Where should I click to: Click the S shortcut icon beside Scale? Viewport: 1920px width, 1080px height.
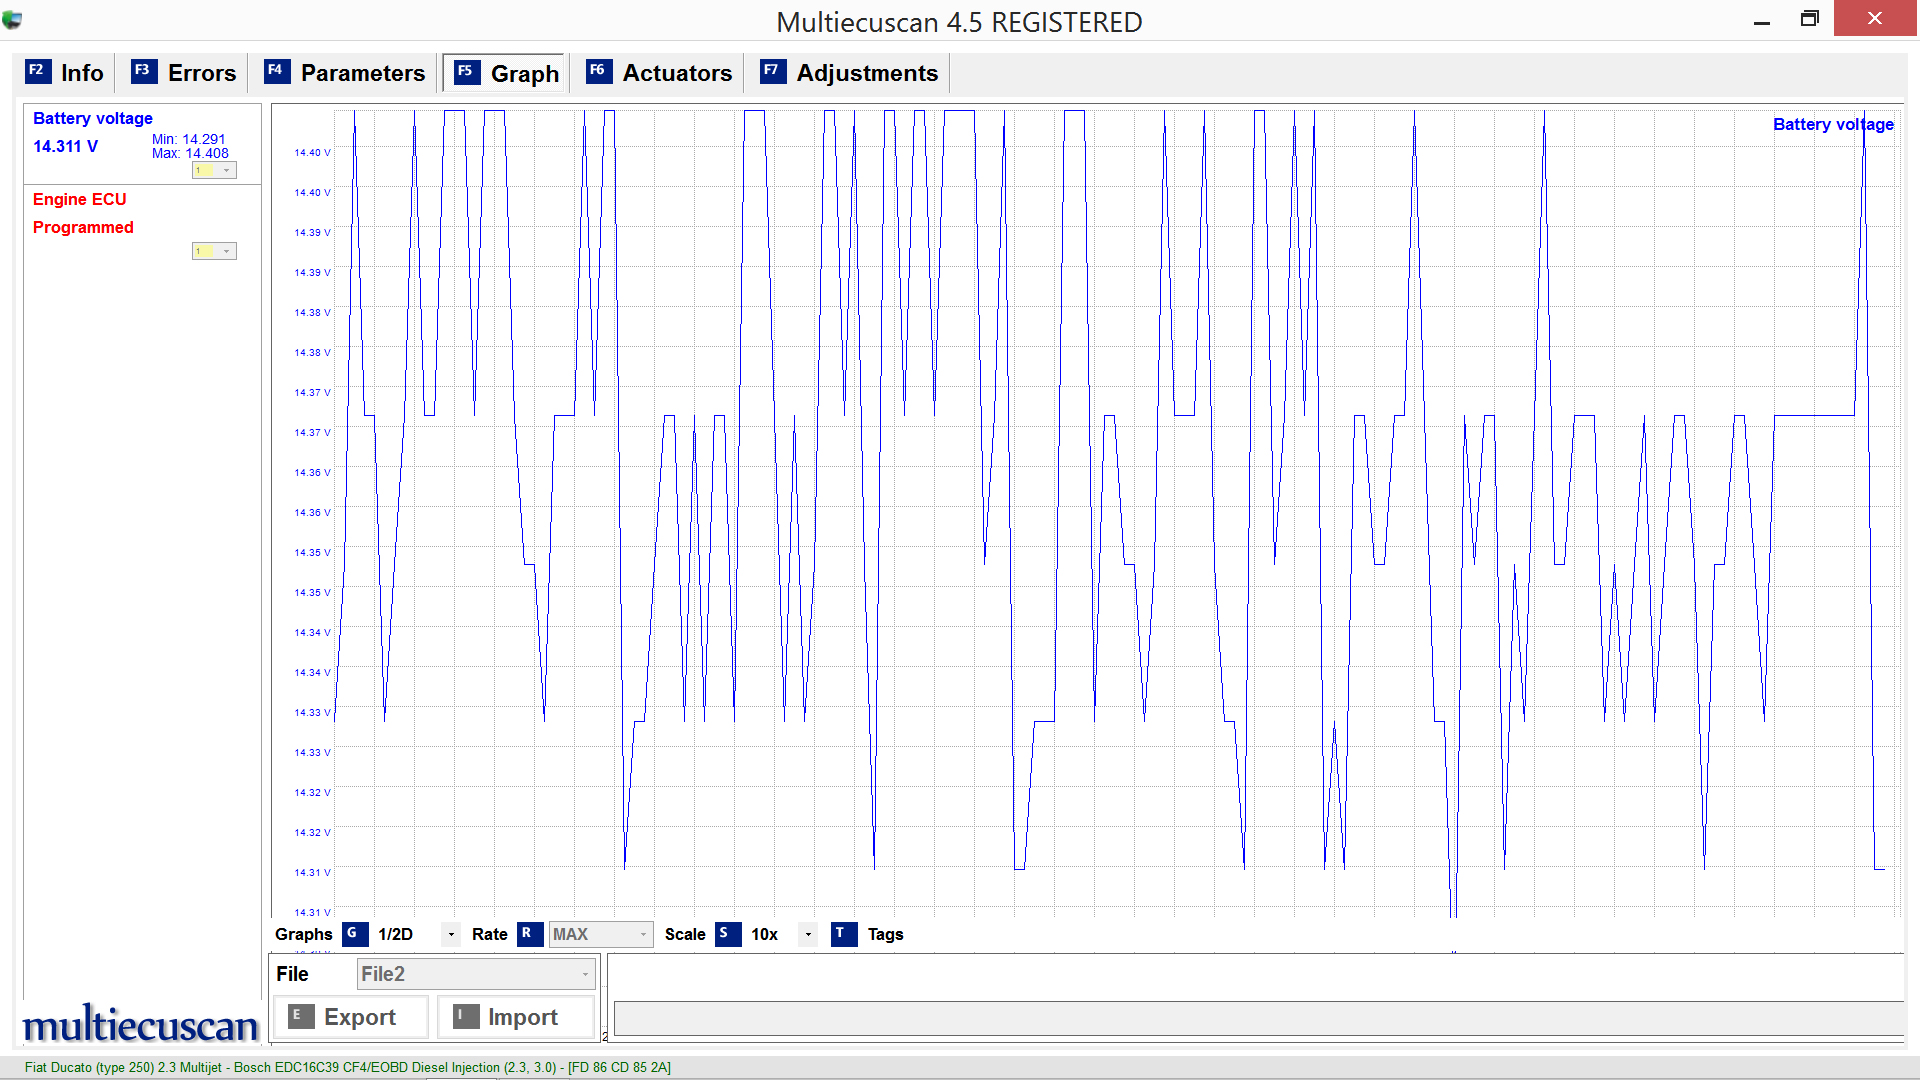pos(727,934)
